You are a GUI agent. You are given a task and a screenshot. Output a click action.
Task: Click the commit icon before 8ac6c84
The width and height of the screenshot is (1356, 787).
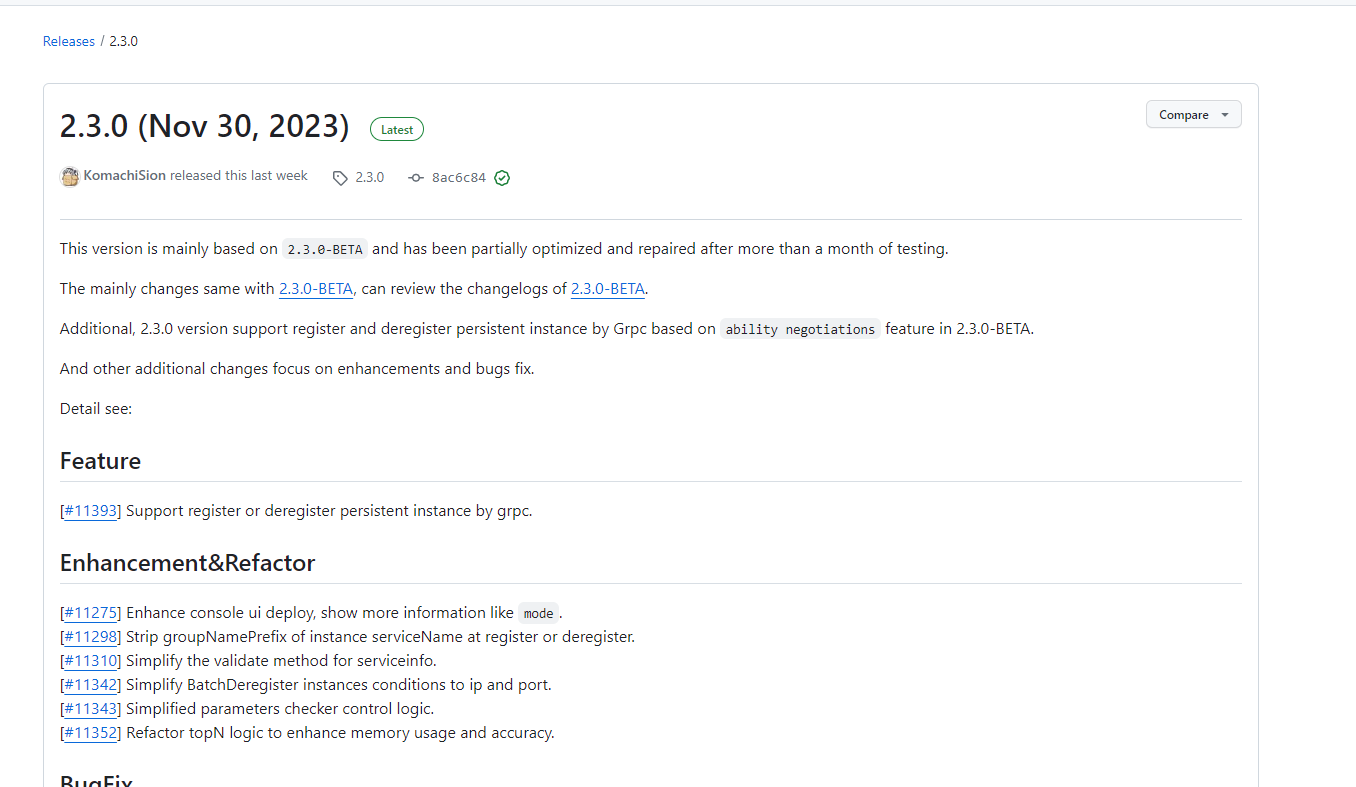(416, 178)
